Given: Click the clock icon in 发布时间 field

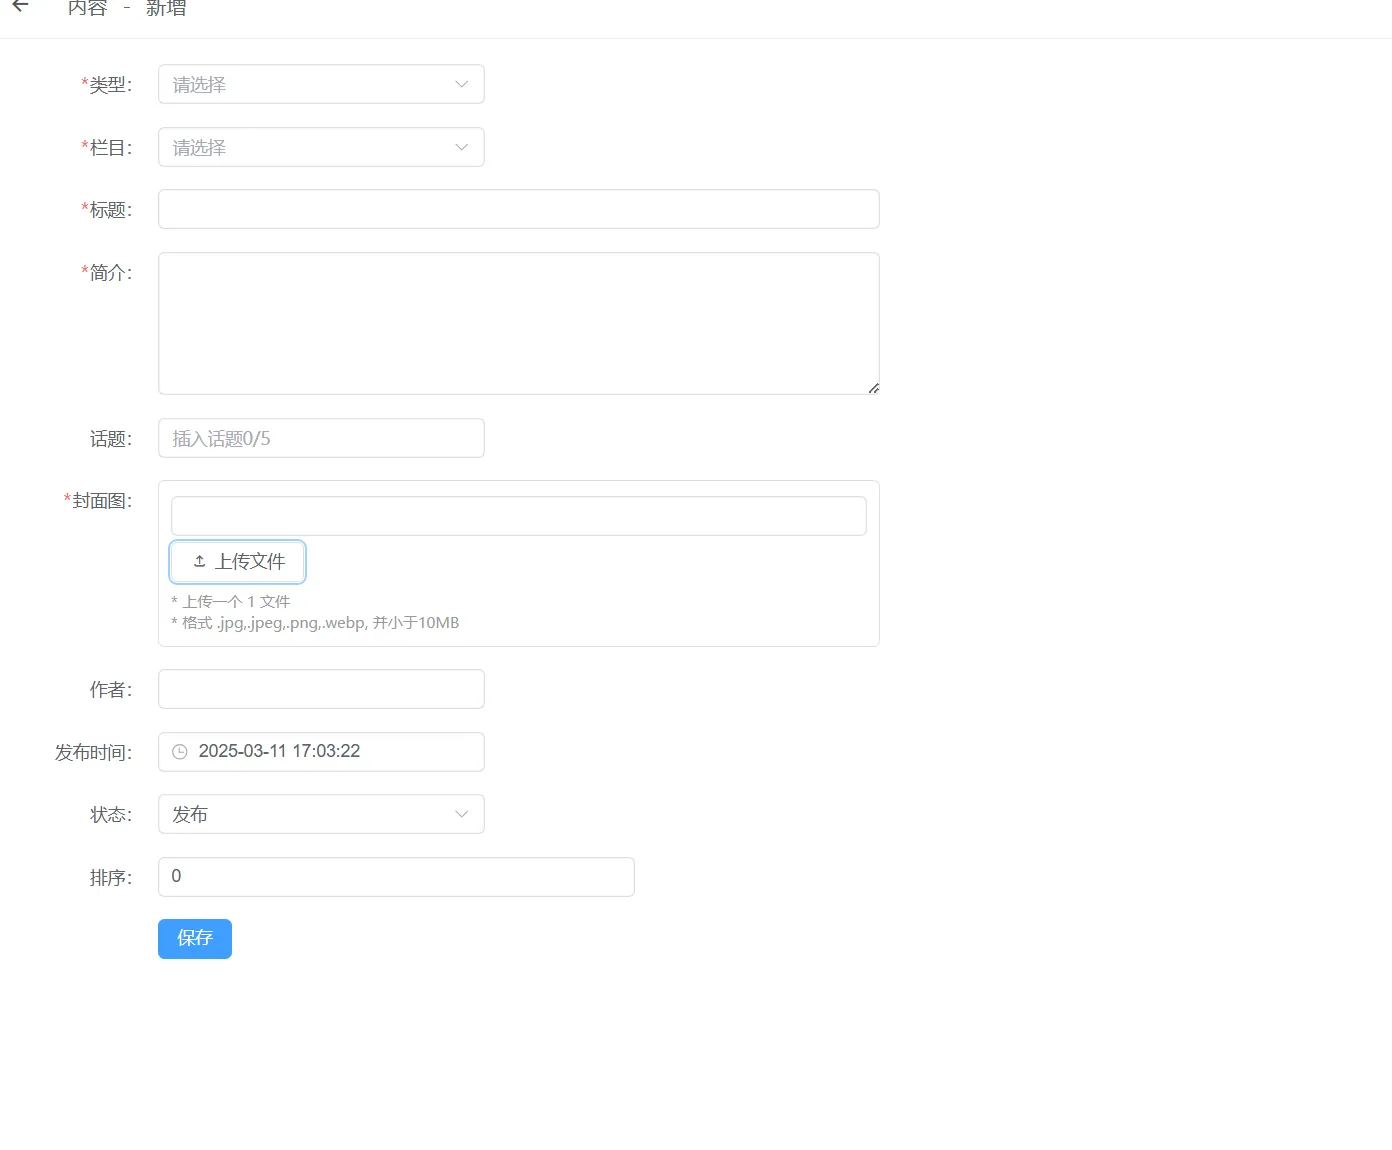Looking at the screenshot, I should 180,752.
